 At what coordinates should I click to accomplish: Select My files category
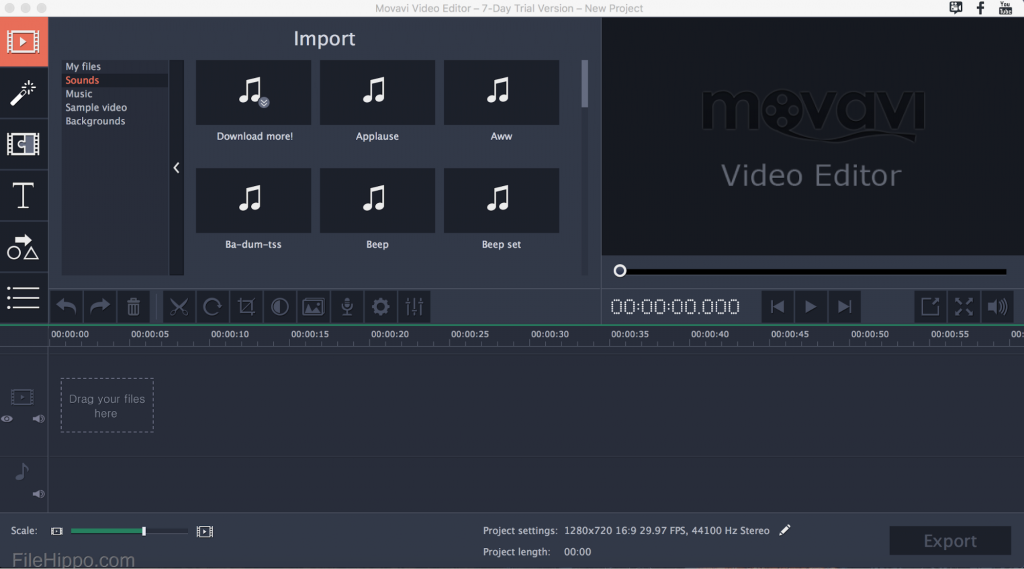coord(83,67)
